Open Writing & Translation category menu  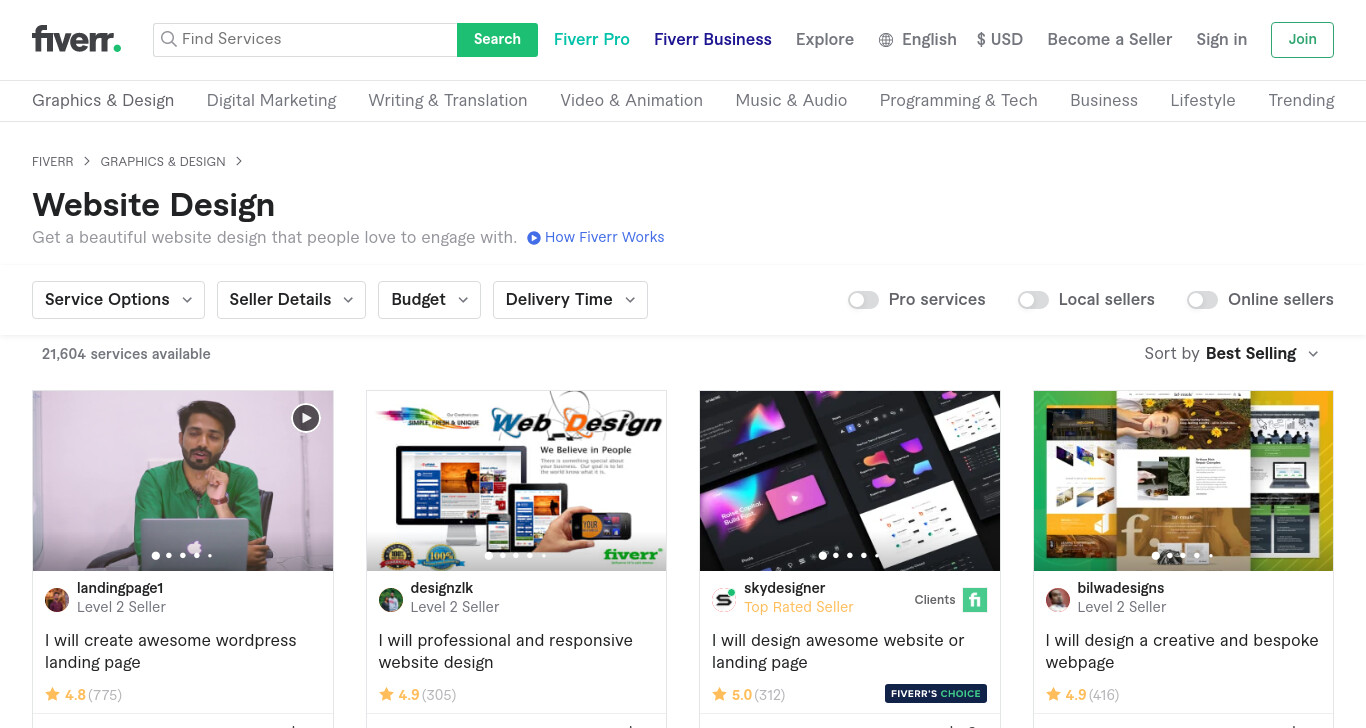pos(448,100)
